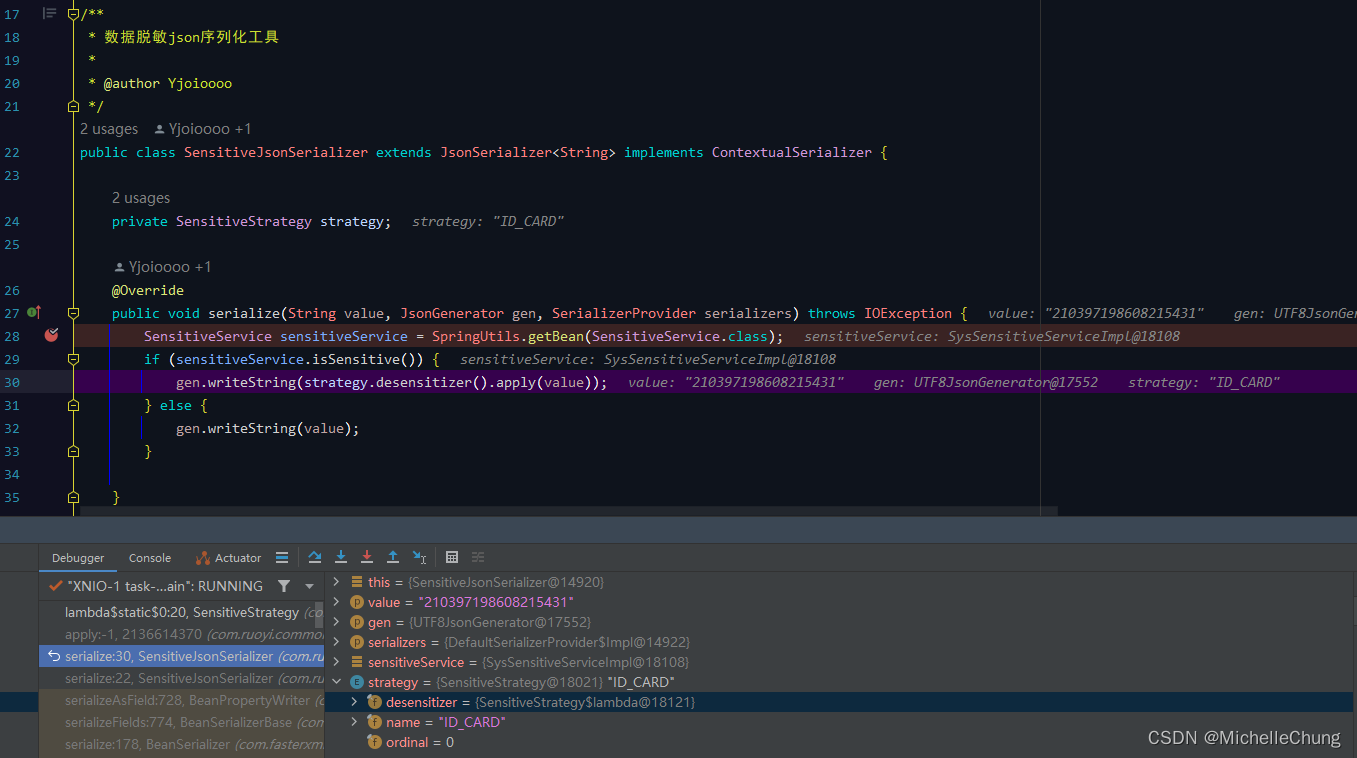Collapse the Javadoc comment fold at line 17
This screenshot has height=758, width=1357.
[73, 14]
